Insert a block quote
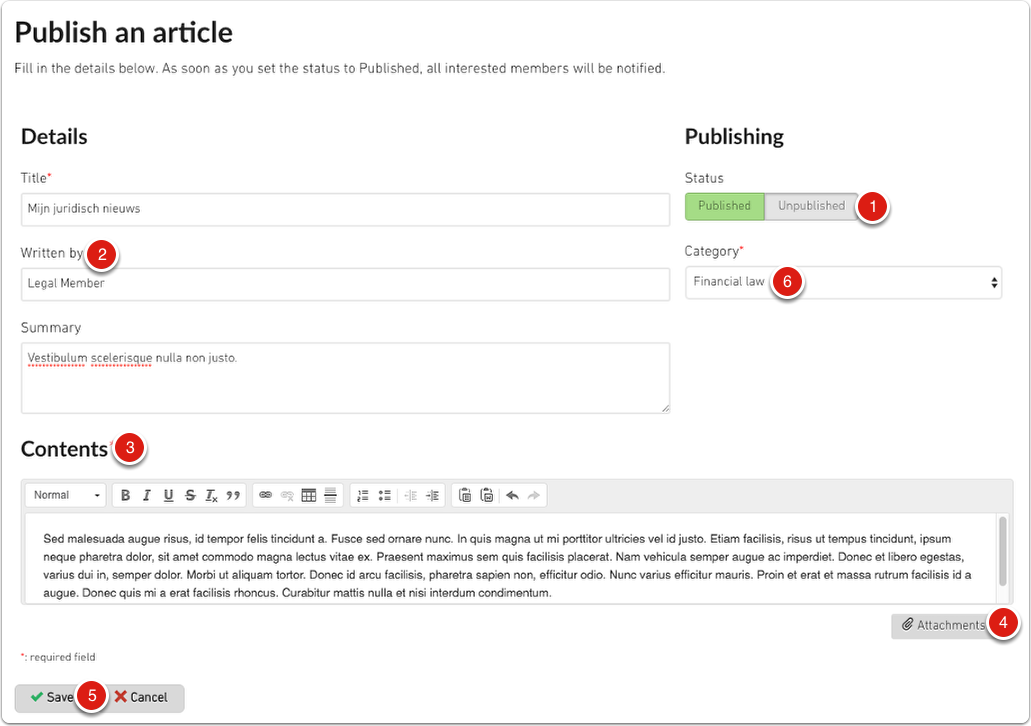Screen dimensions: 1031x726 tap(233, 495)
